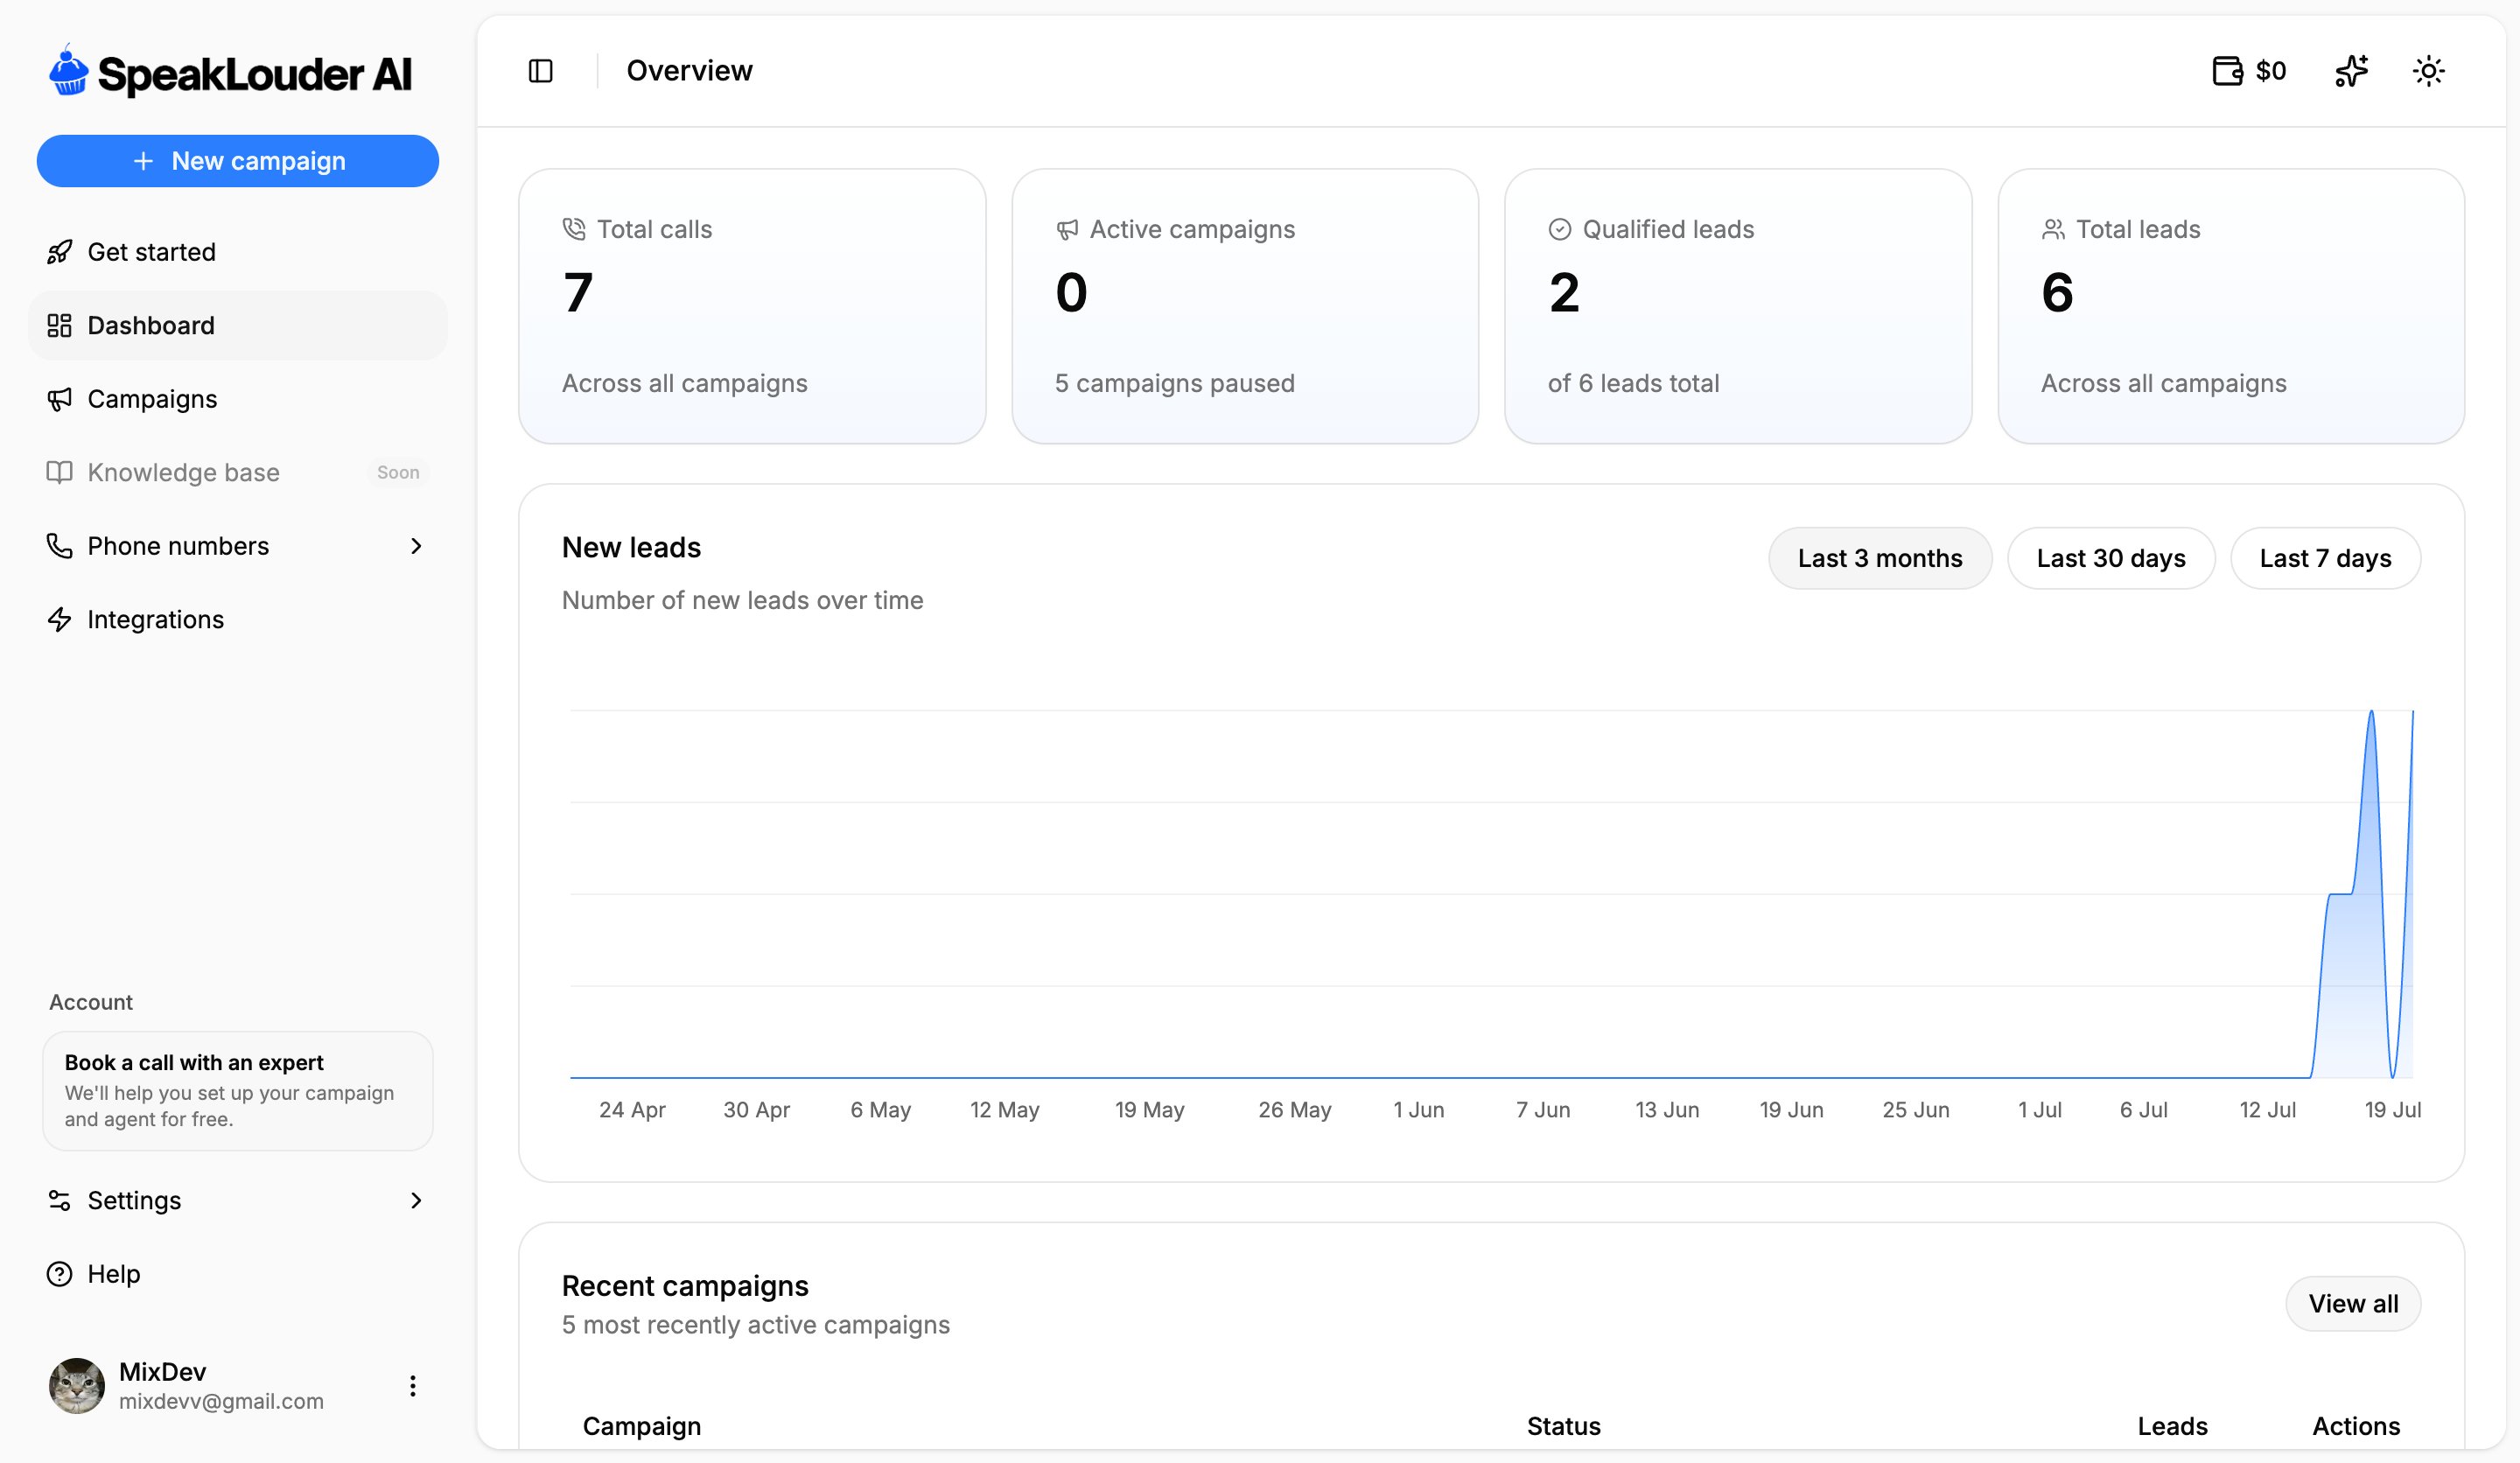This screenshot has height=1463, width=2520.
Task: Click the Recent campaigns heading
Action: tap(685, 1286)
